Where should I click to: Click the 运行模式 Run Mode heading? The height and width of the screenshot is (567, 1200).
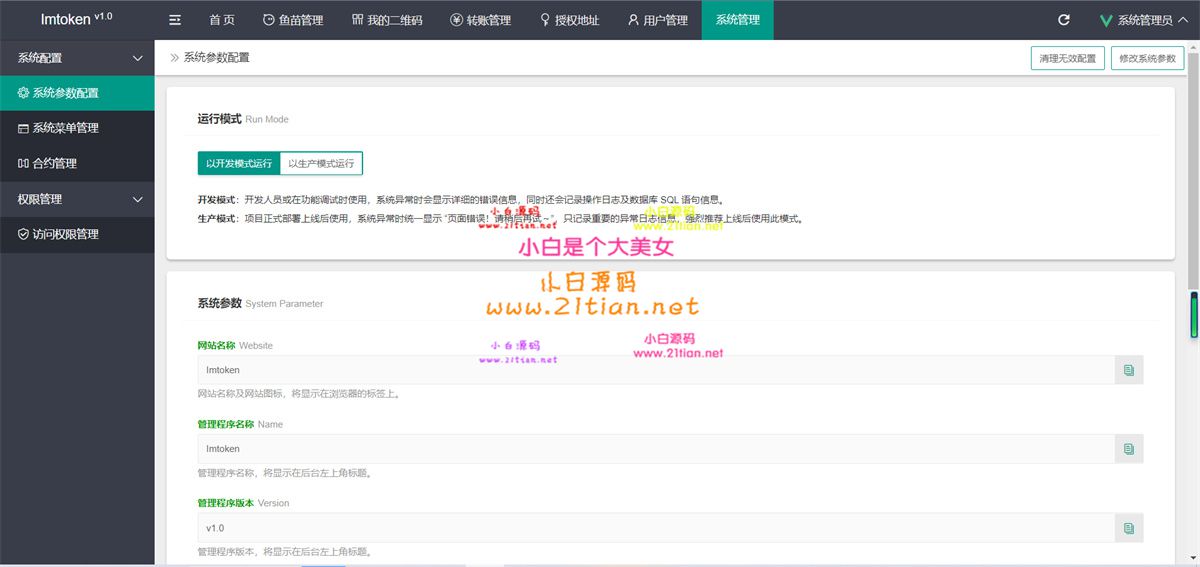[243, 118]
